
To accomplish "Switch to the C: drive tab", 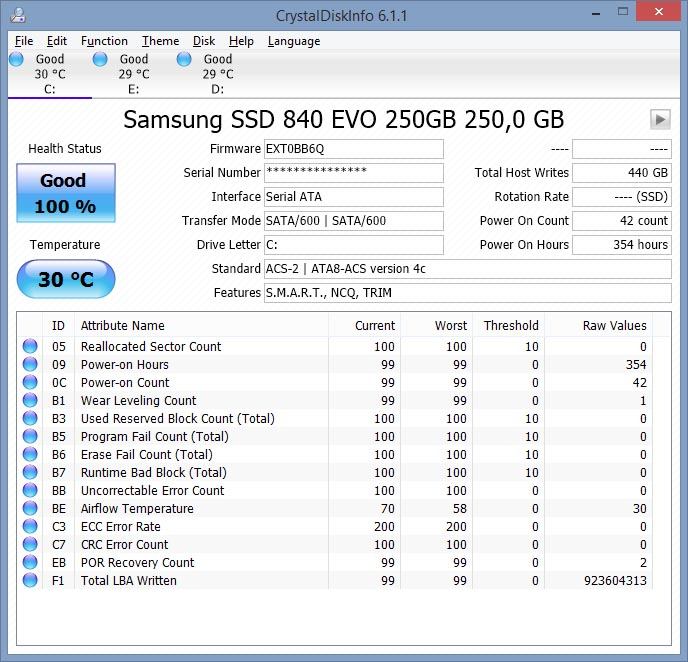I will tap(50, 74).
